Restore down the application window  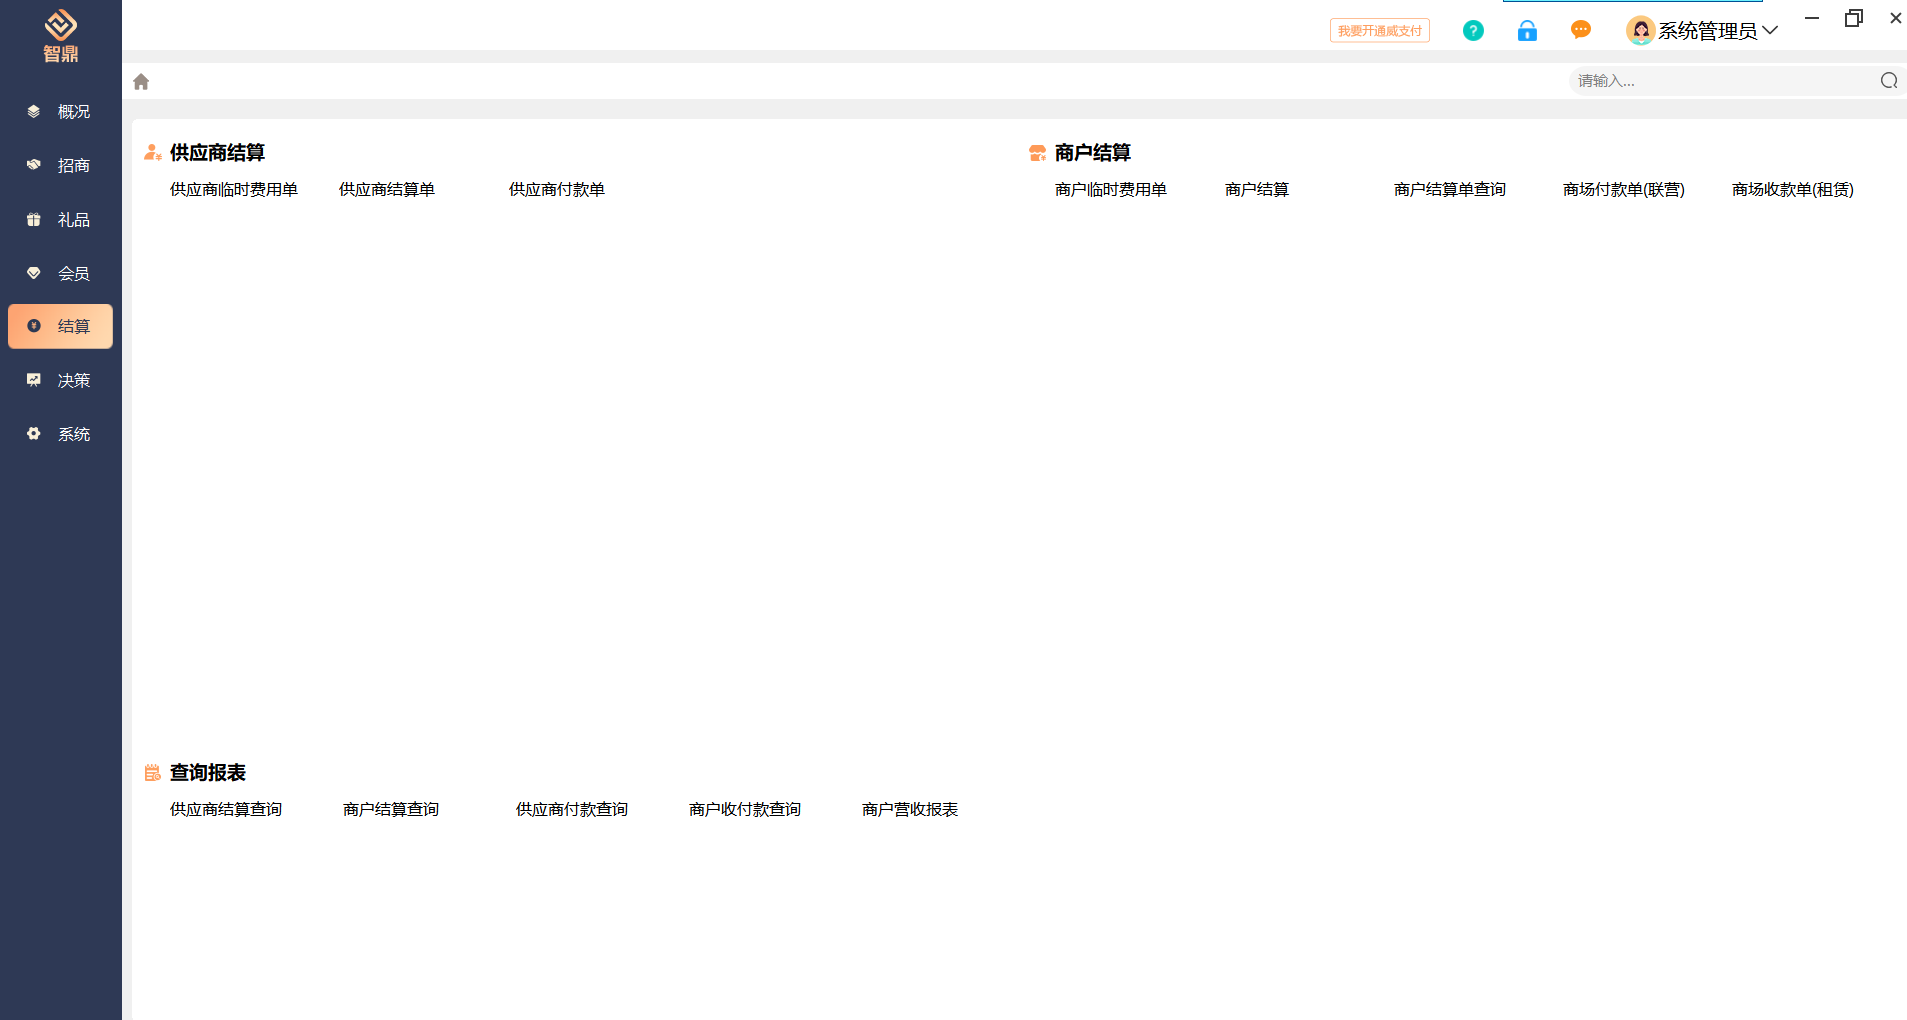click(1853, 18)
